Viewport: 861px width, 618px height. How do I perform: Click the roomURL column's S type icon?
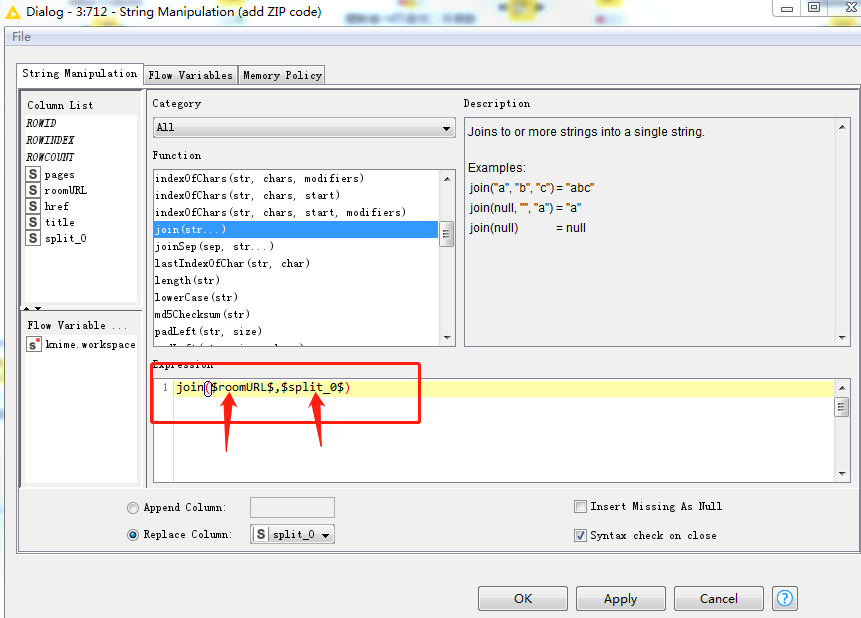(33, 190)
